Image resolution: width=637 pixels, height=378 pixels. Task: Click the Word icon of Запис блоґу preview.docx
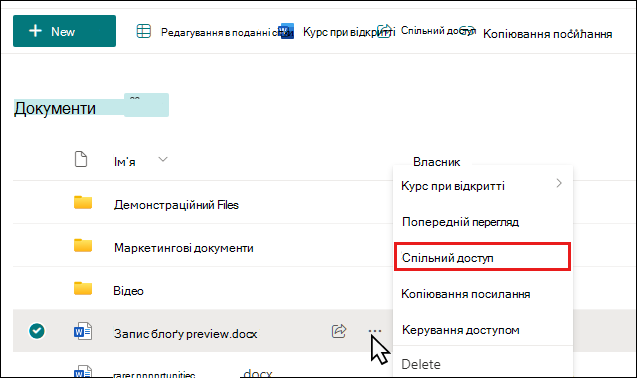pos(83,331)
